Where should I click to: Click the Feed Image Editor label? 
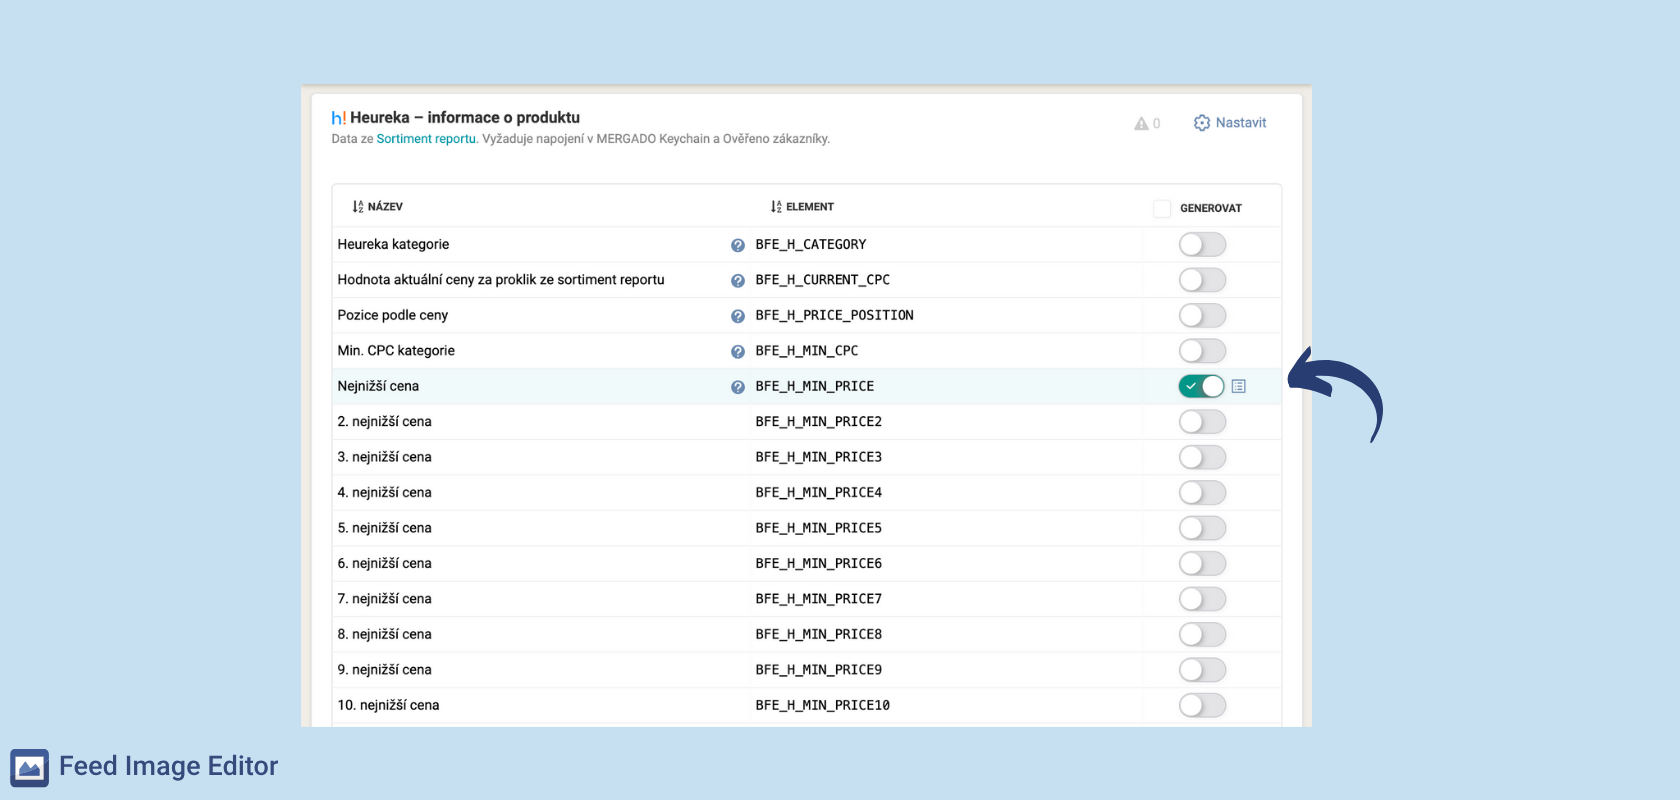point(169,767)
